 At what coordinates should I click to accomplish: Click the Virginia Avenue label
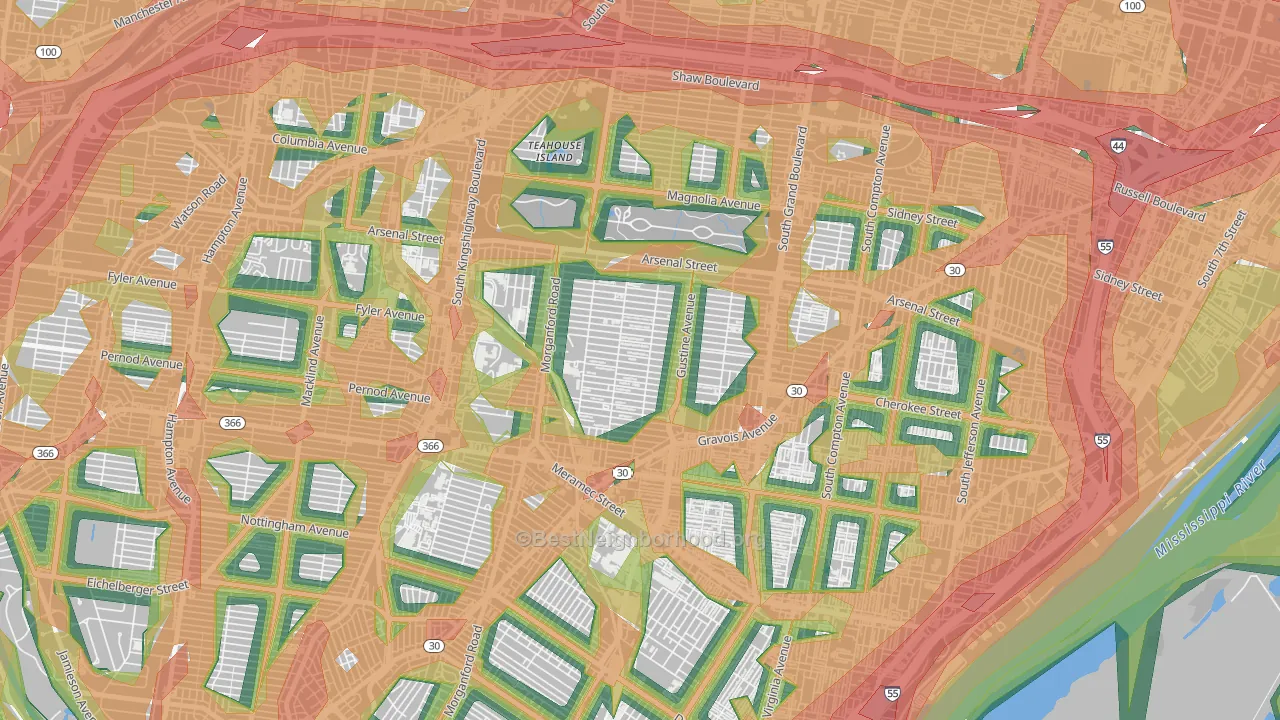[x=779, y=677]
